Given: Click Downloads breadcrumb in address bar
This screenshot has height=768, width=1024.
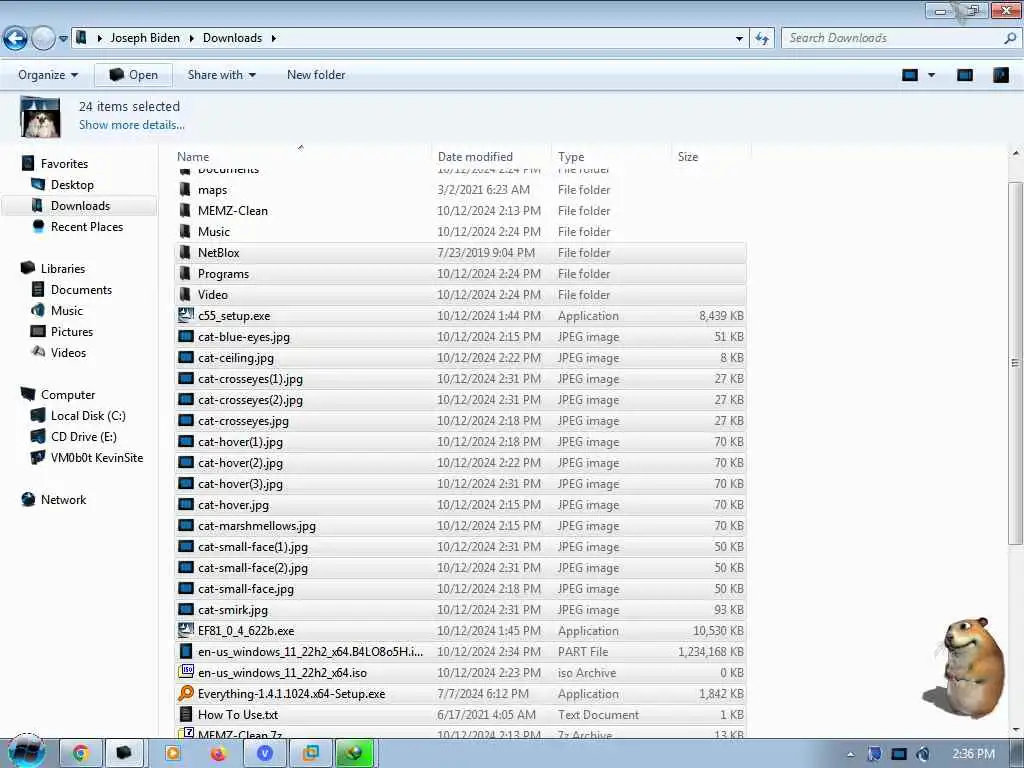Looking at the screenshot, I should [x=232, y=38].
